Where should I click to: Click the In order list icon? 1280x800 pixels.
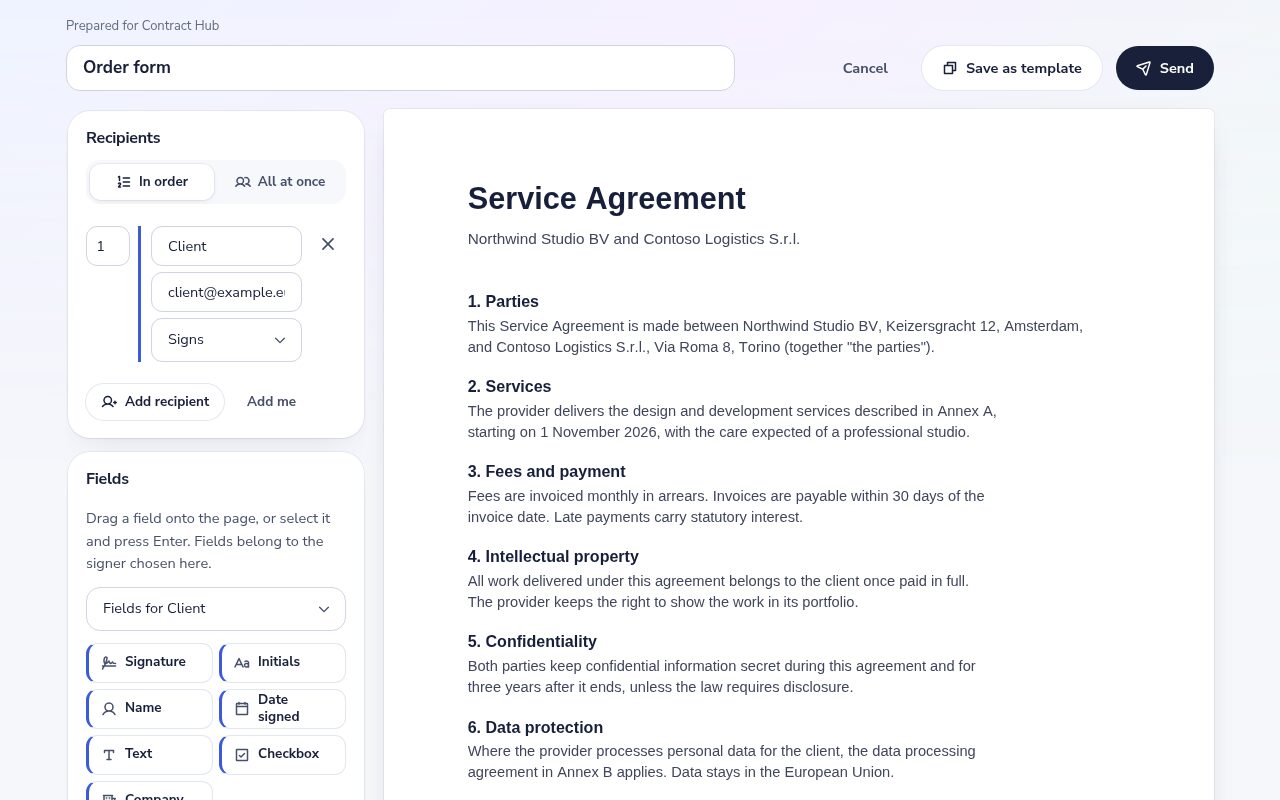[x=124, y=182]
